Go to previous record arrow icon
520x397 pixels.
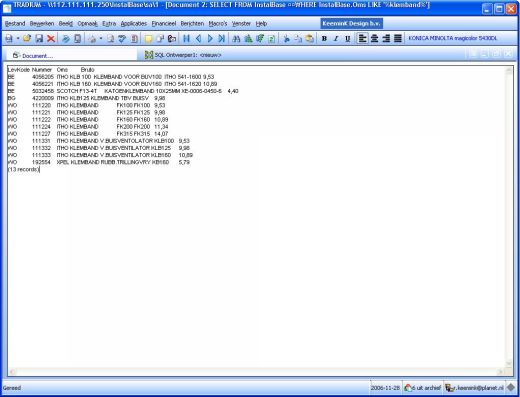(198, 39)
